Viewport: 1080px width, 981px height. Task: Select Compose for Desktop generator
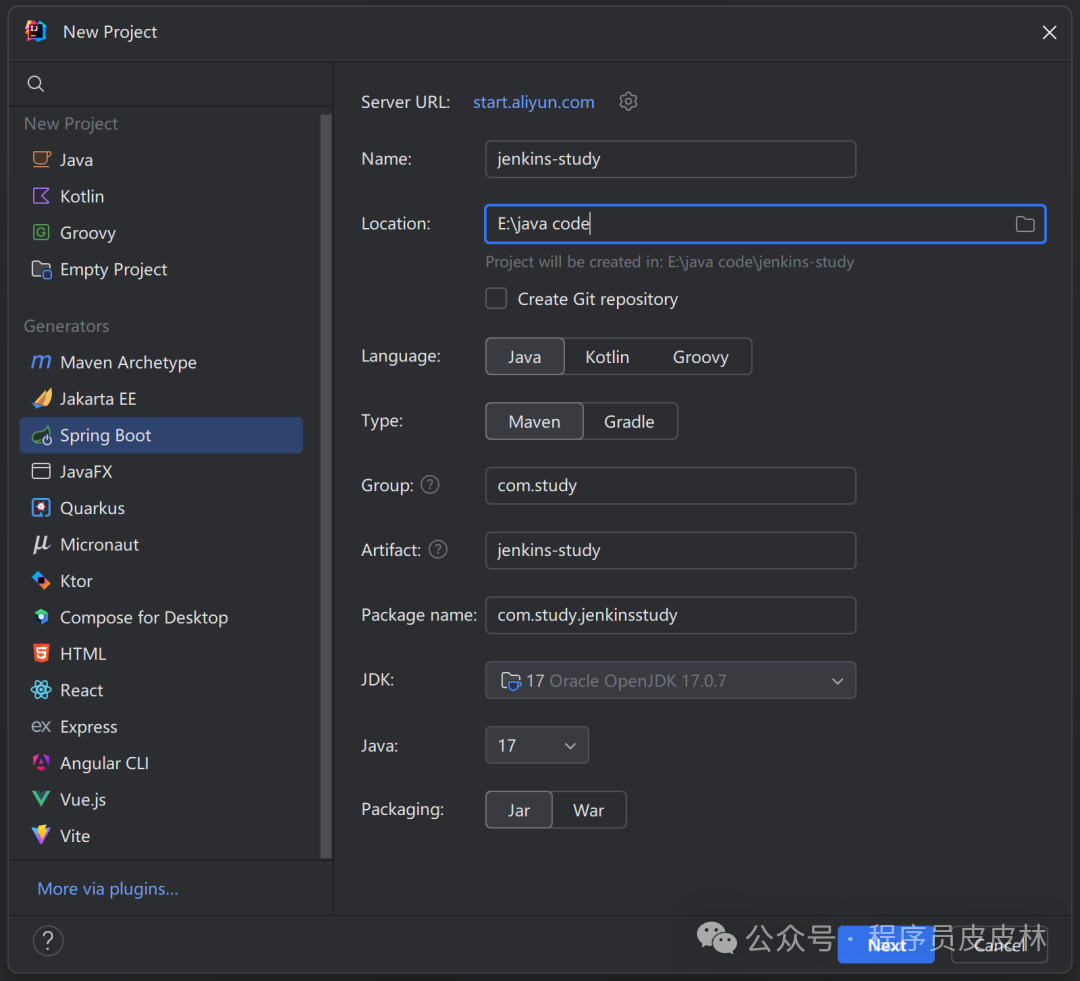pyautogui.click(x=161, y=617)
